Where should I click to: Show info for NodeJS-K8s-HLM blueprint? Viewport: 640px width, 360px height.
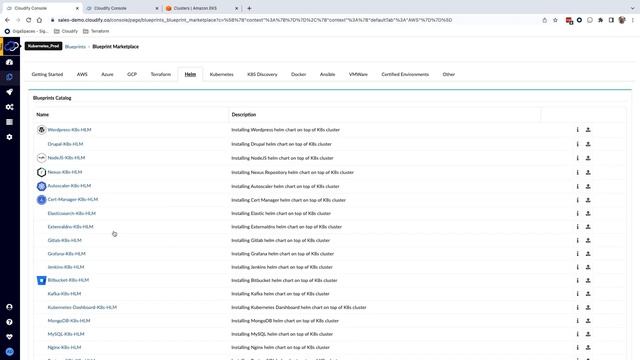pos(578,158)
